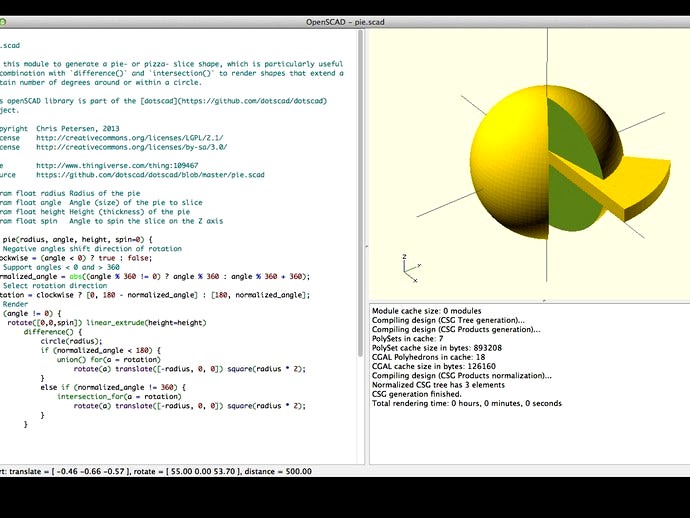Place cursor on 'pie(radius, angle, height, spin=0) {' line
The image size is (690, 518).
coord(77,239)
